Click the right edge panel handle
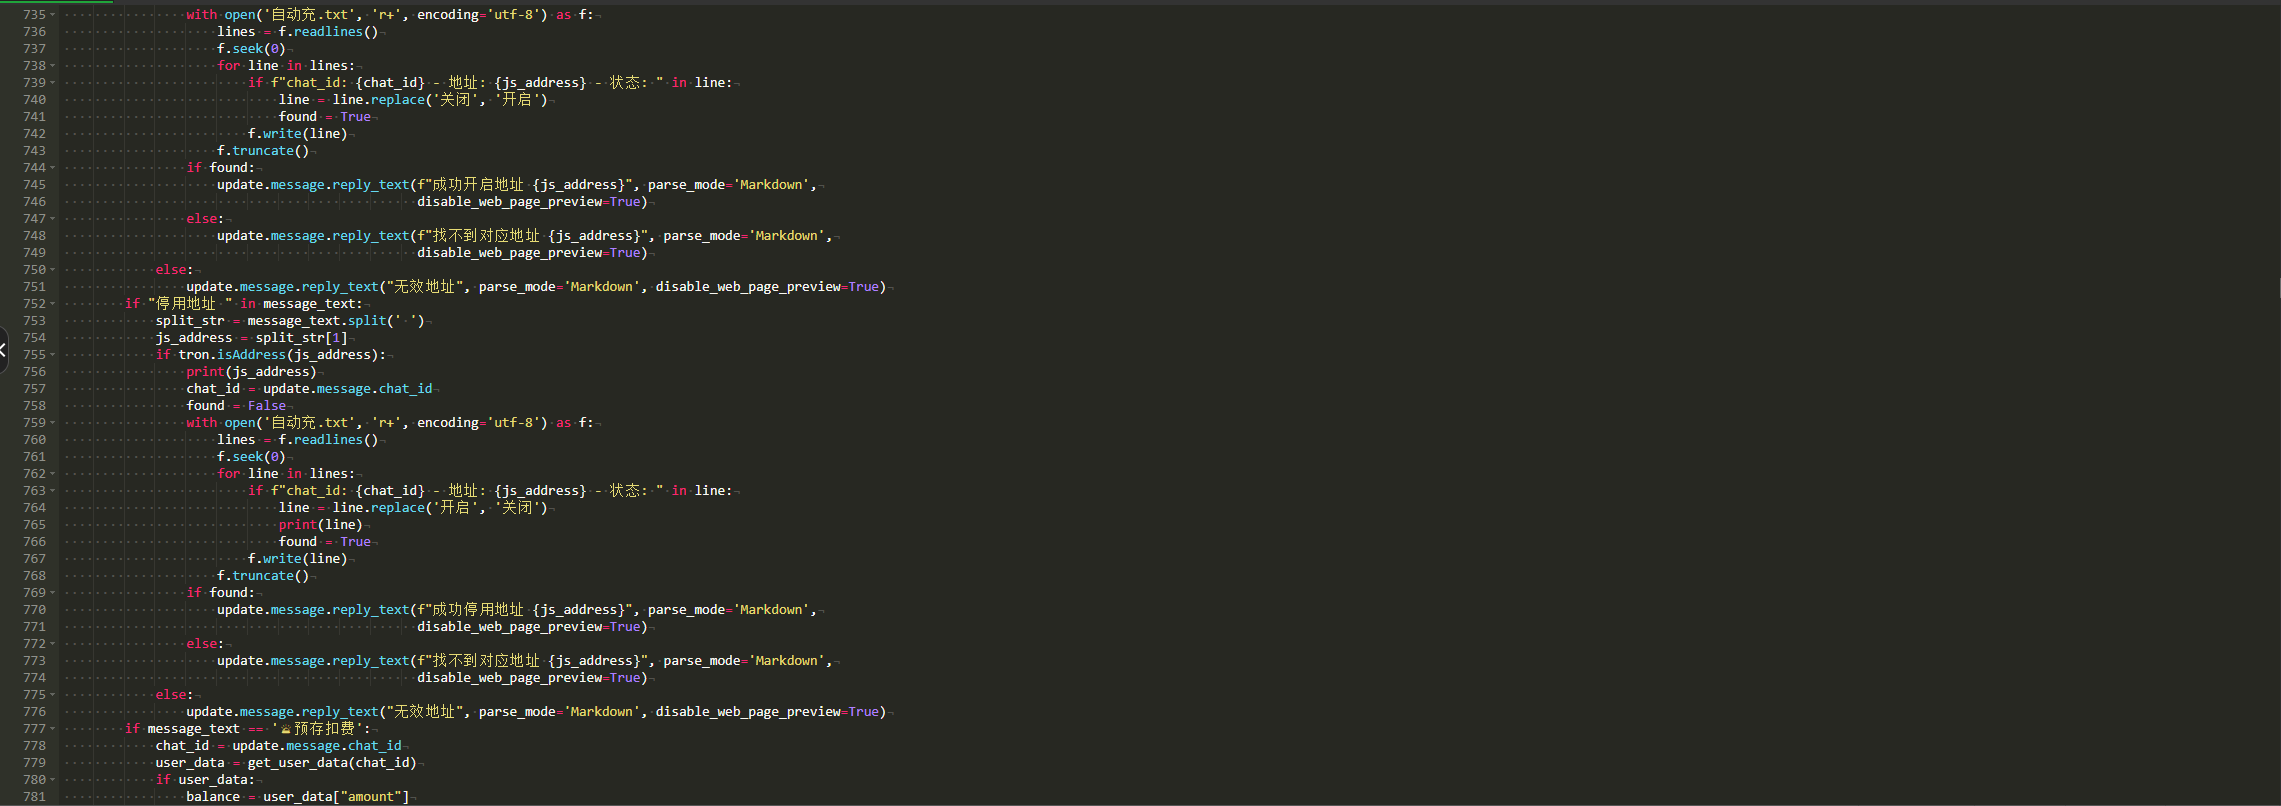 click(x=2278, y=290)
